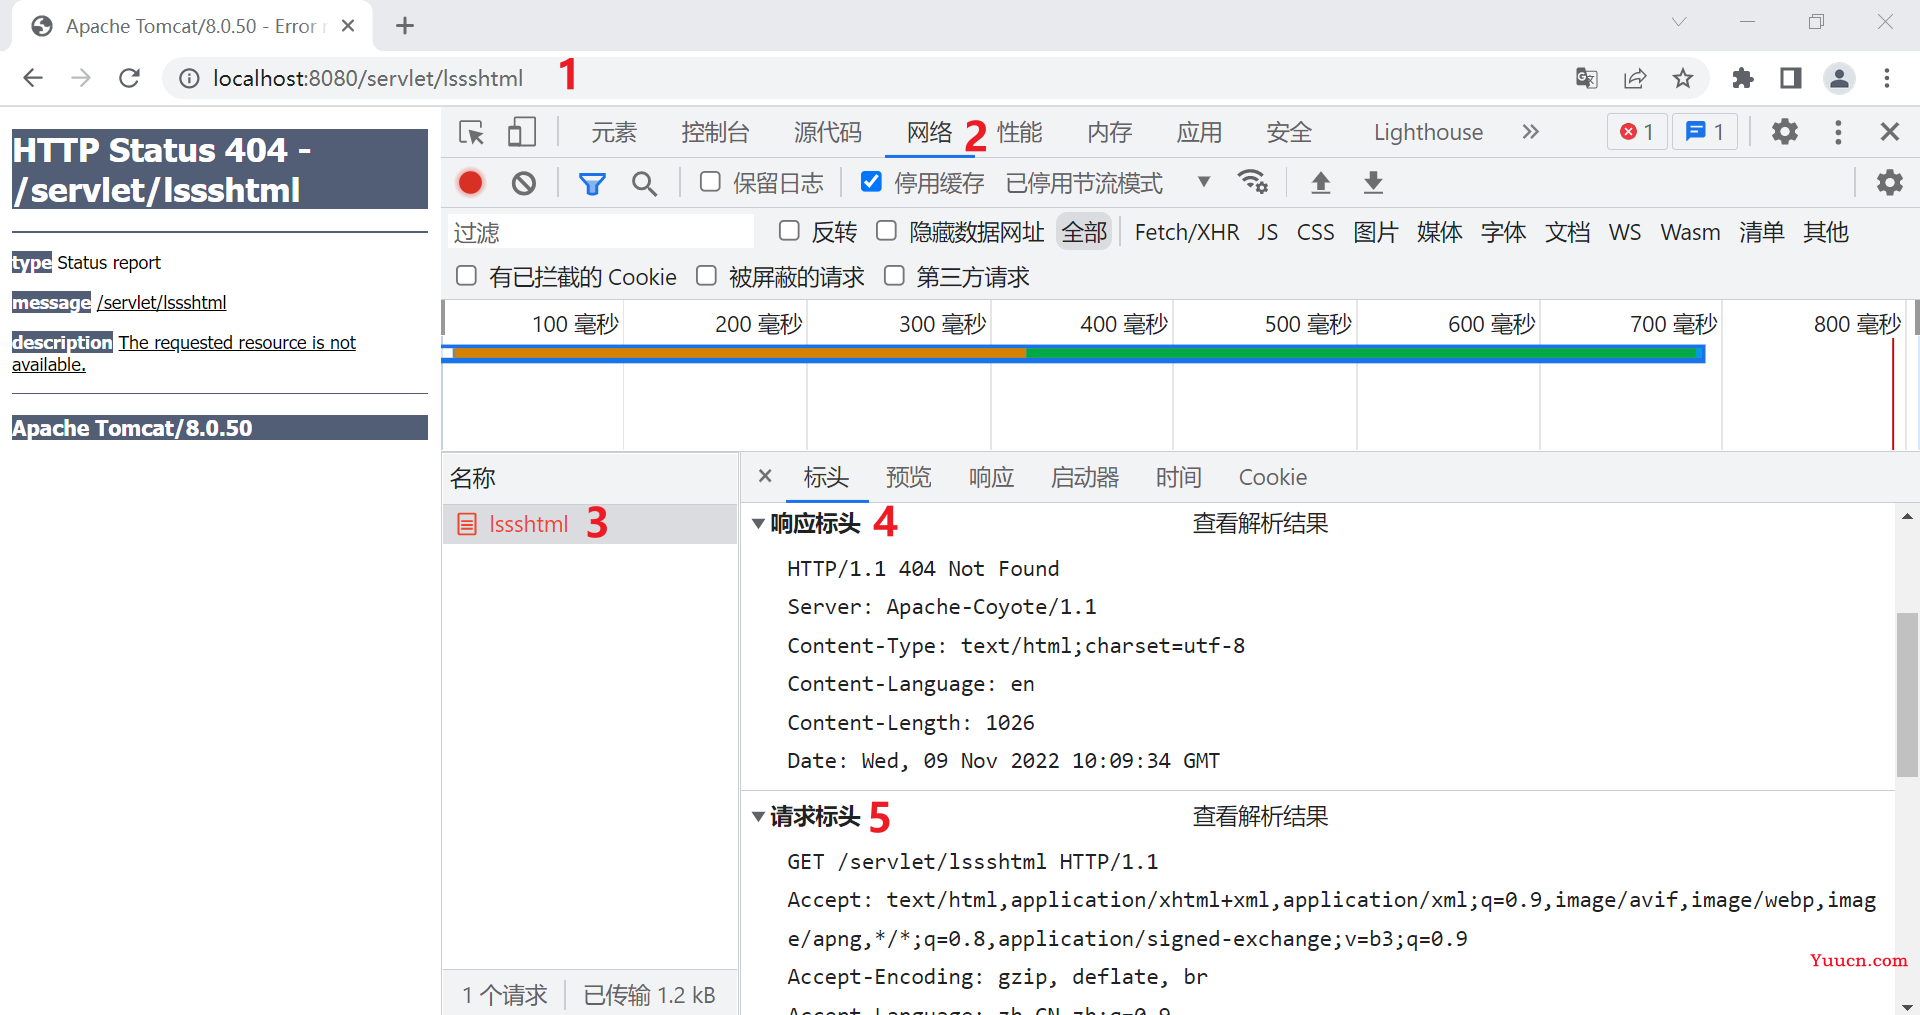Switch to the 响应 details tab

point(991,477)
